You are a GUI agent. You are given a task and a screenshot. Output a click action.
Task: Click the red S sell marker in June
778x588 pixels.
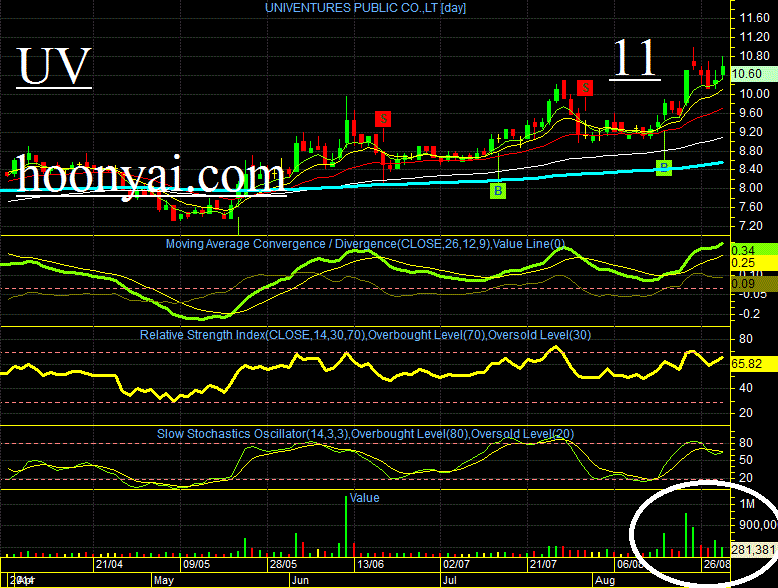coord(383,119)
